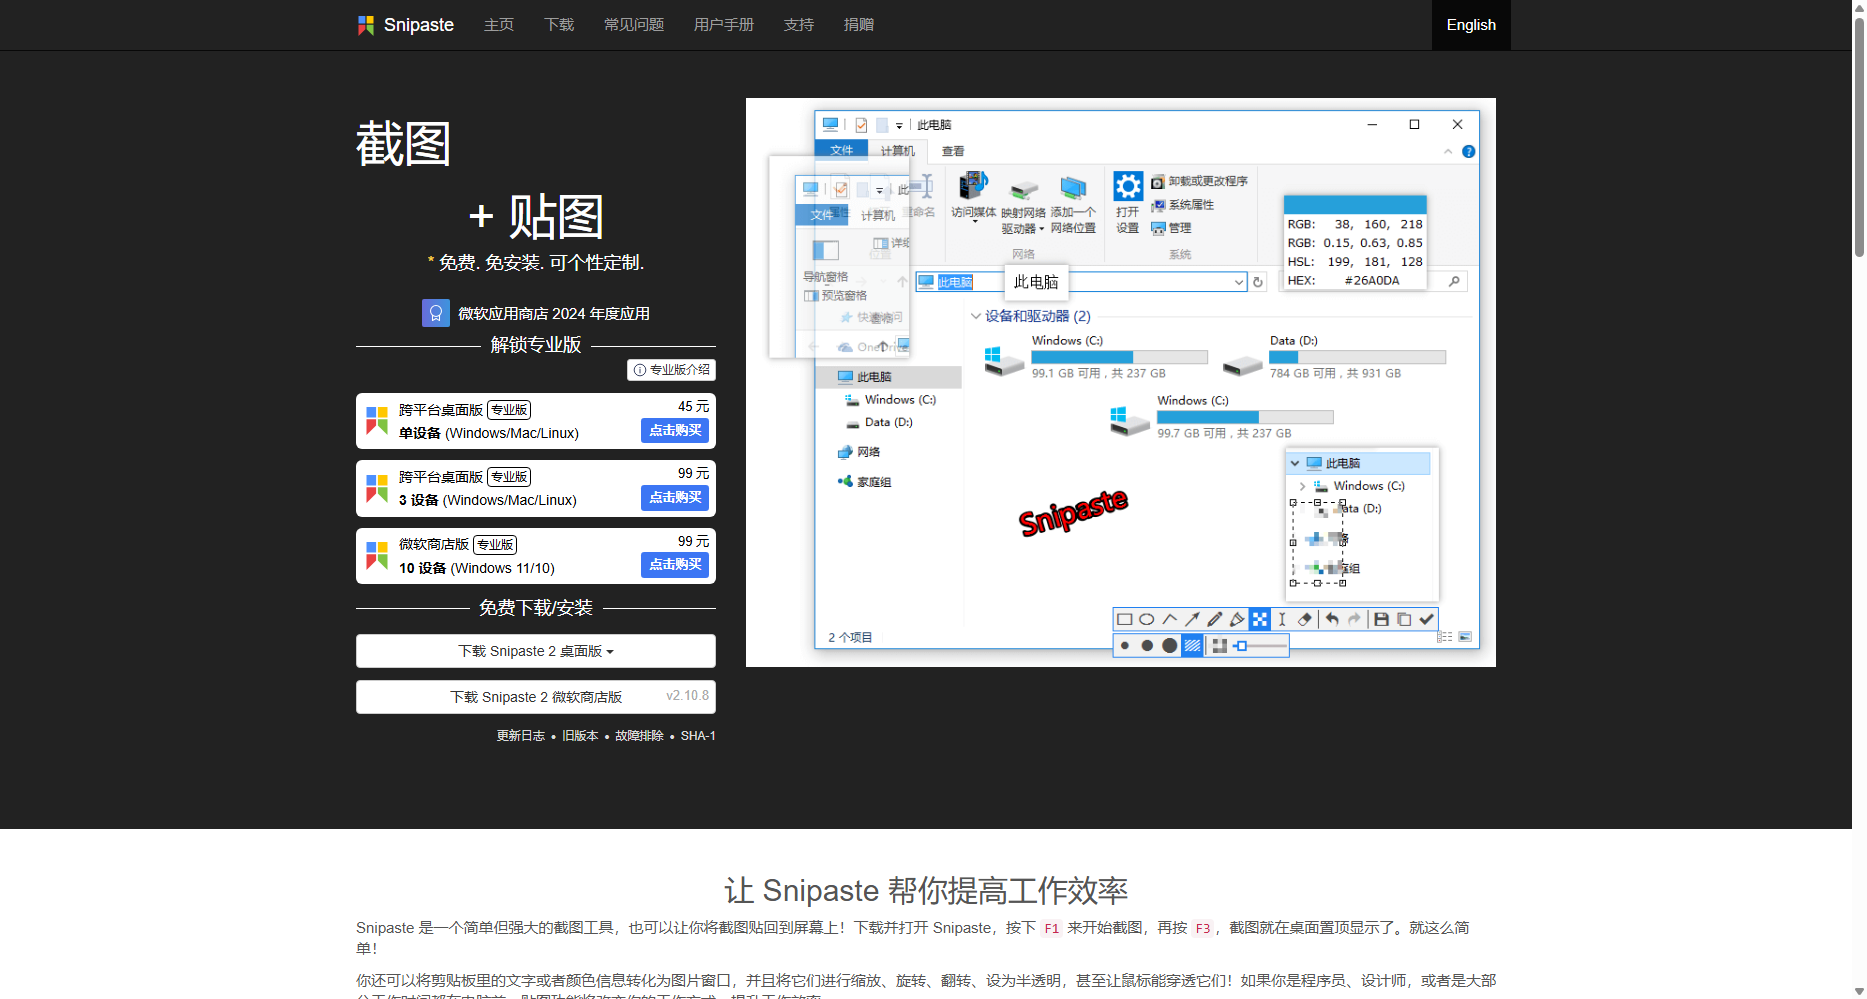Click the Snipaste icon in the 单设备 card

pos(377,421)
